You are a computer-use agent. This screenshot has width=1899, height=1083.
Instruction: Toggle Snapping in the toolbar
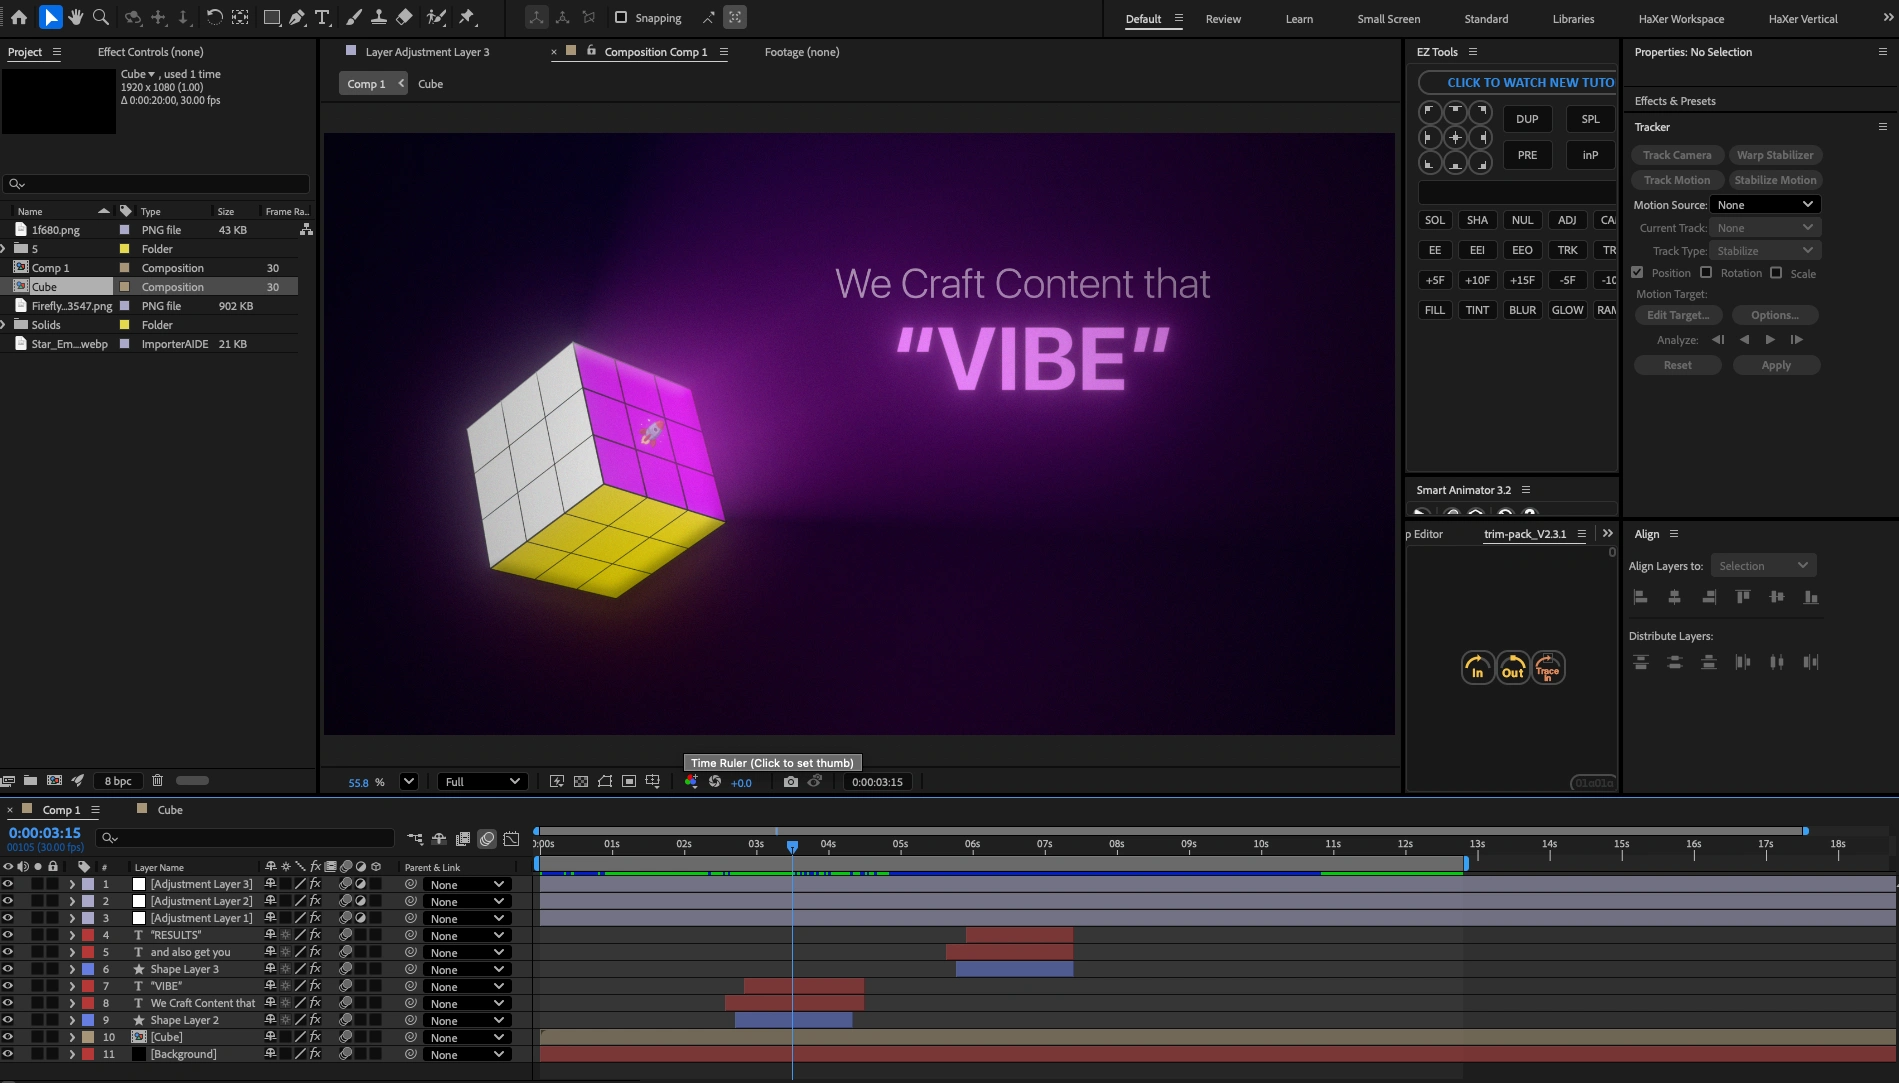pyautogui.click(x=622, y=17)
